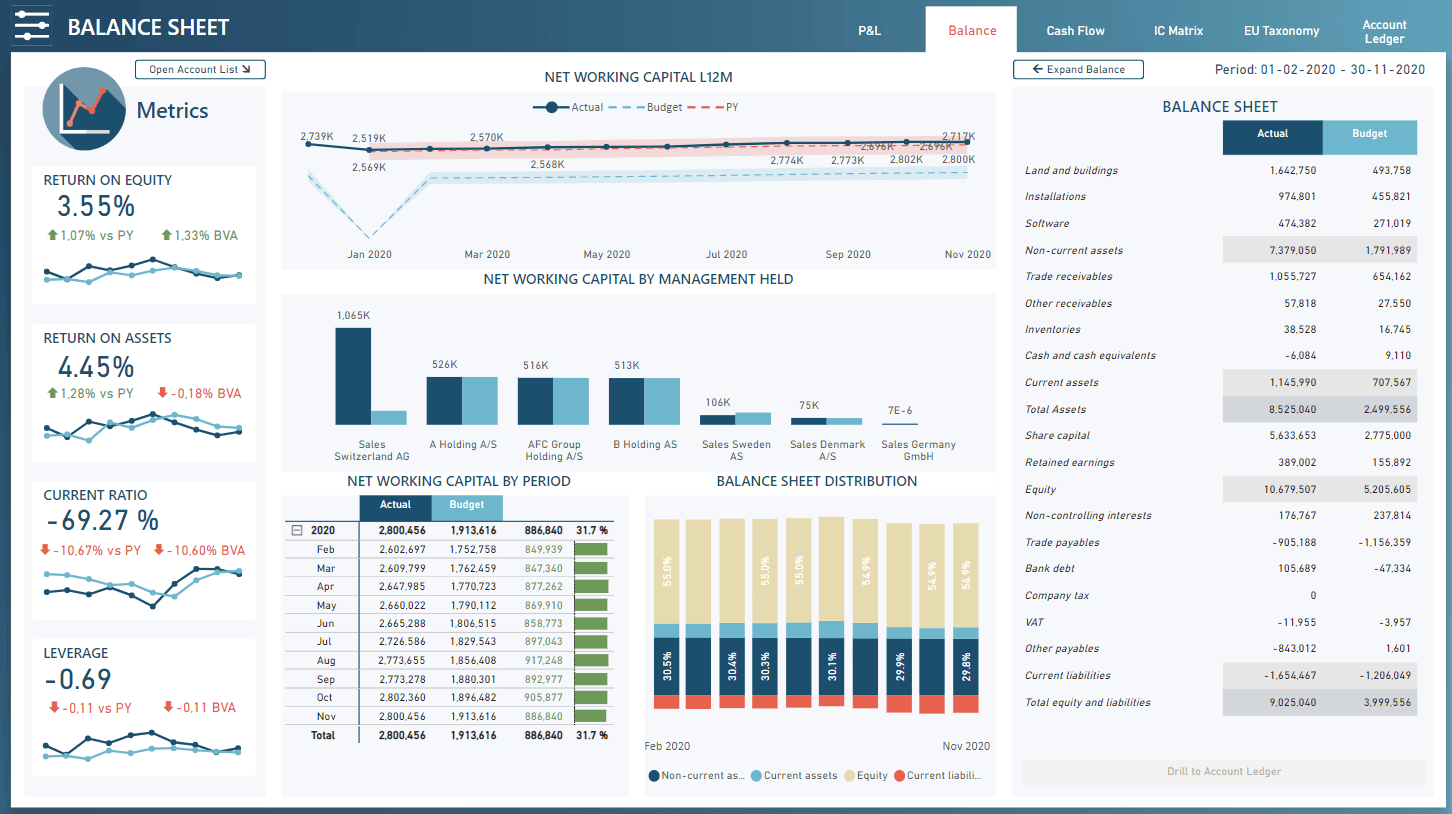The image size is (1452, 814).
Task: Click Return on Assets red BVA arrow
Action: (163, 394)
